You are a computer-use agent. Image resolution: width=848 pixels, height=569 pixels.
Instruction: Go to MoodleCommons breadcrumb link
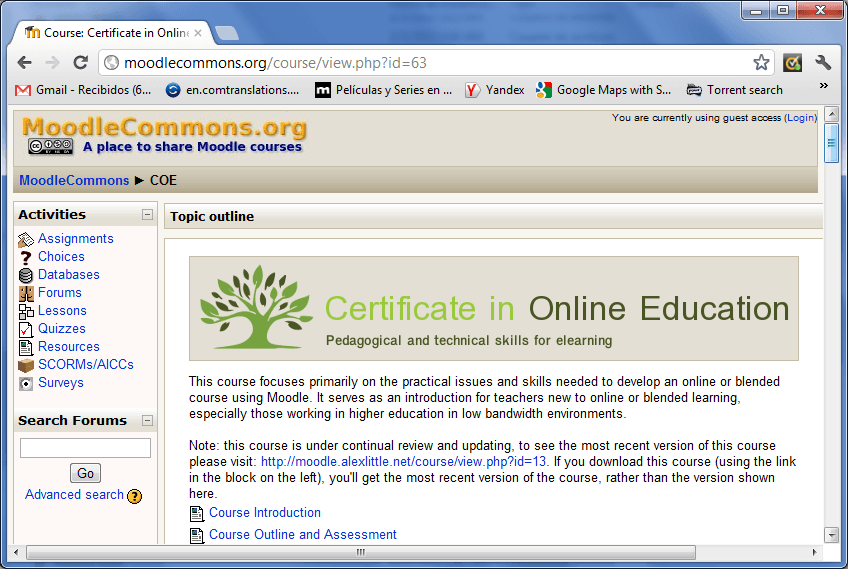point(74,180)
